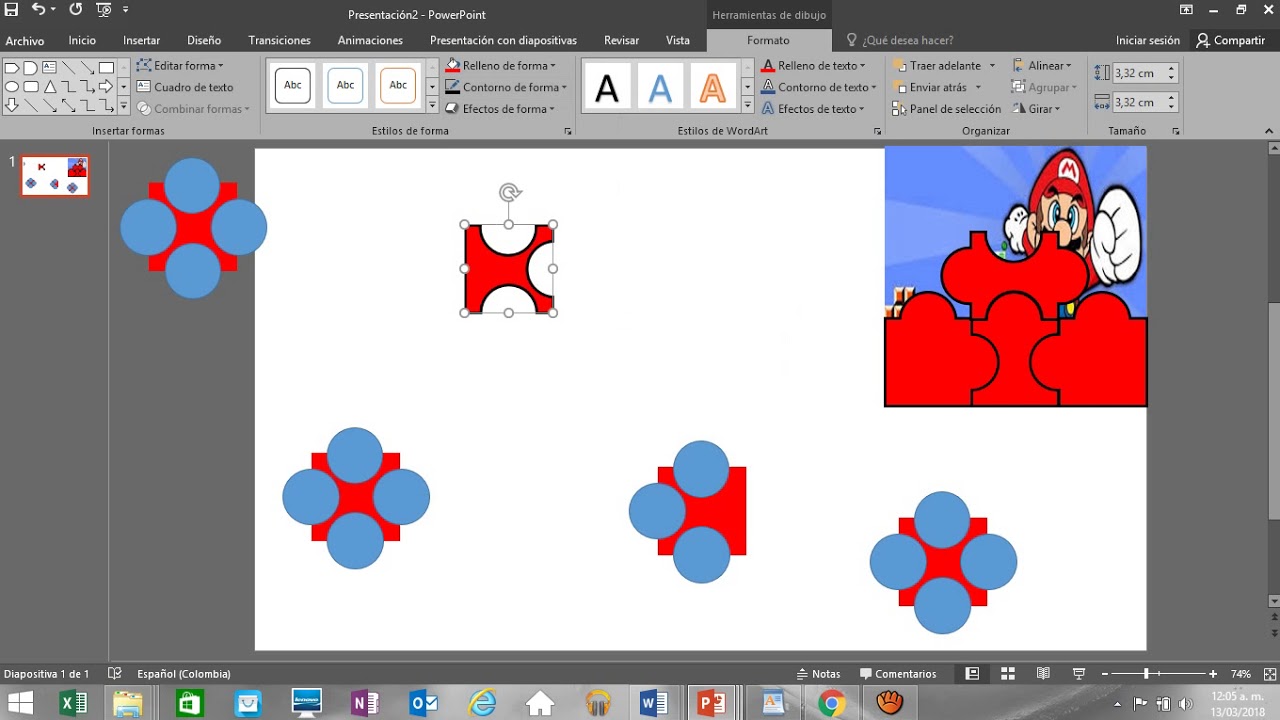Start slideshow from beginning icon in the title bar
Screen dimensions: 1280x720
(104, 10)
